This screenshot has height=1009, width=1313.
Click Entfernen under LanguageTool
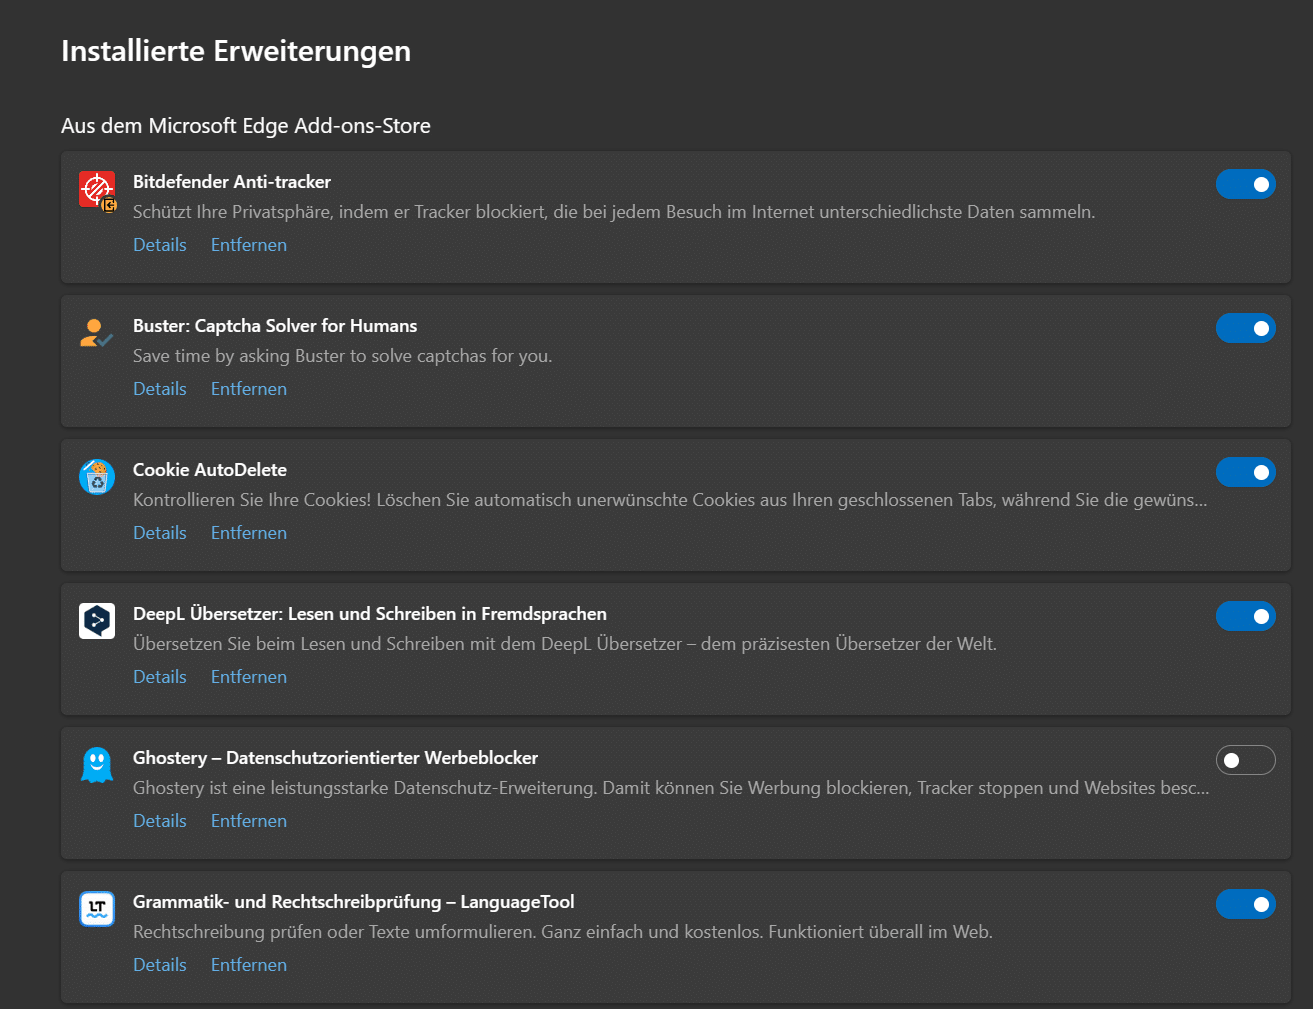(x=249, y=965)
